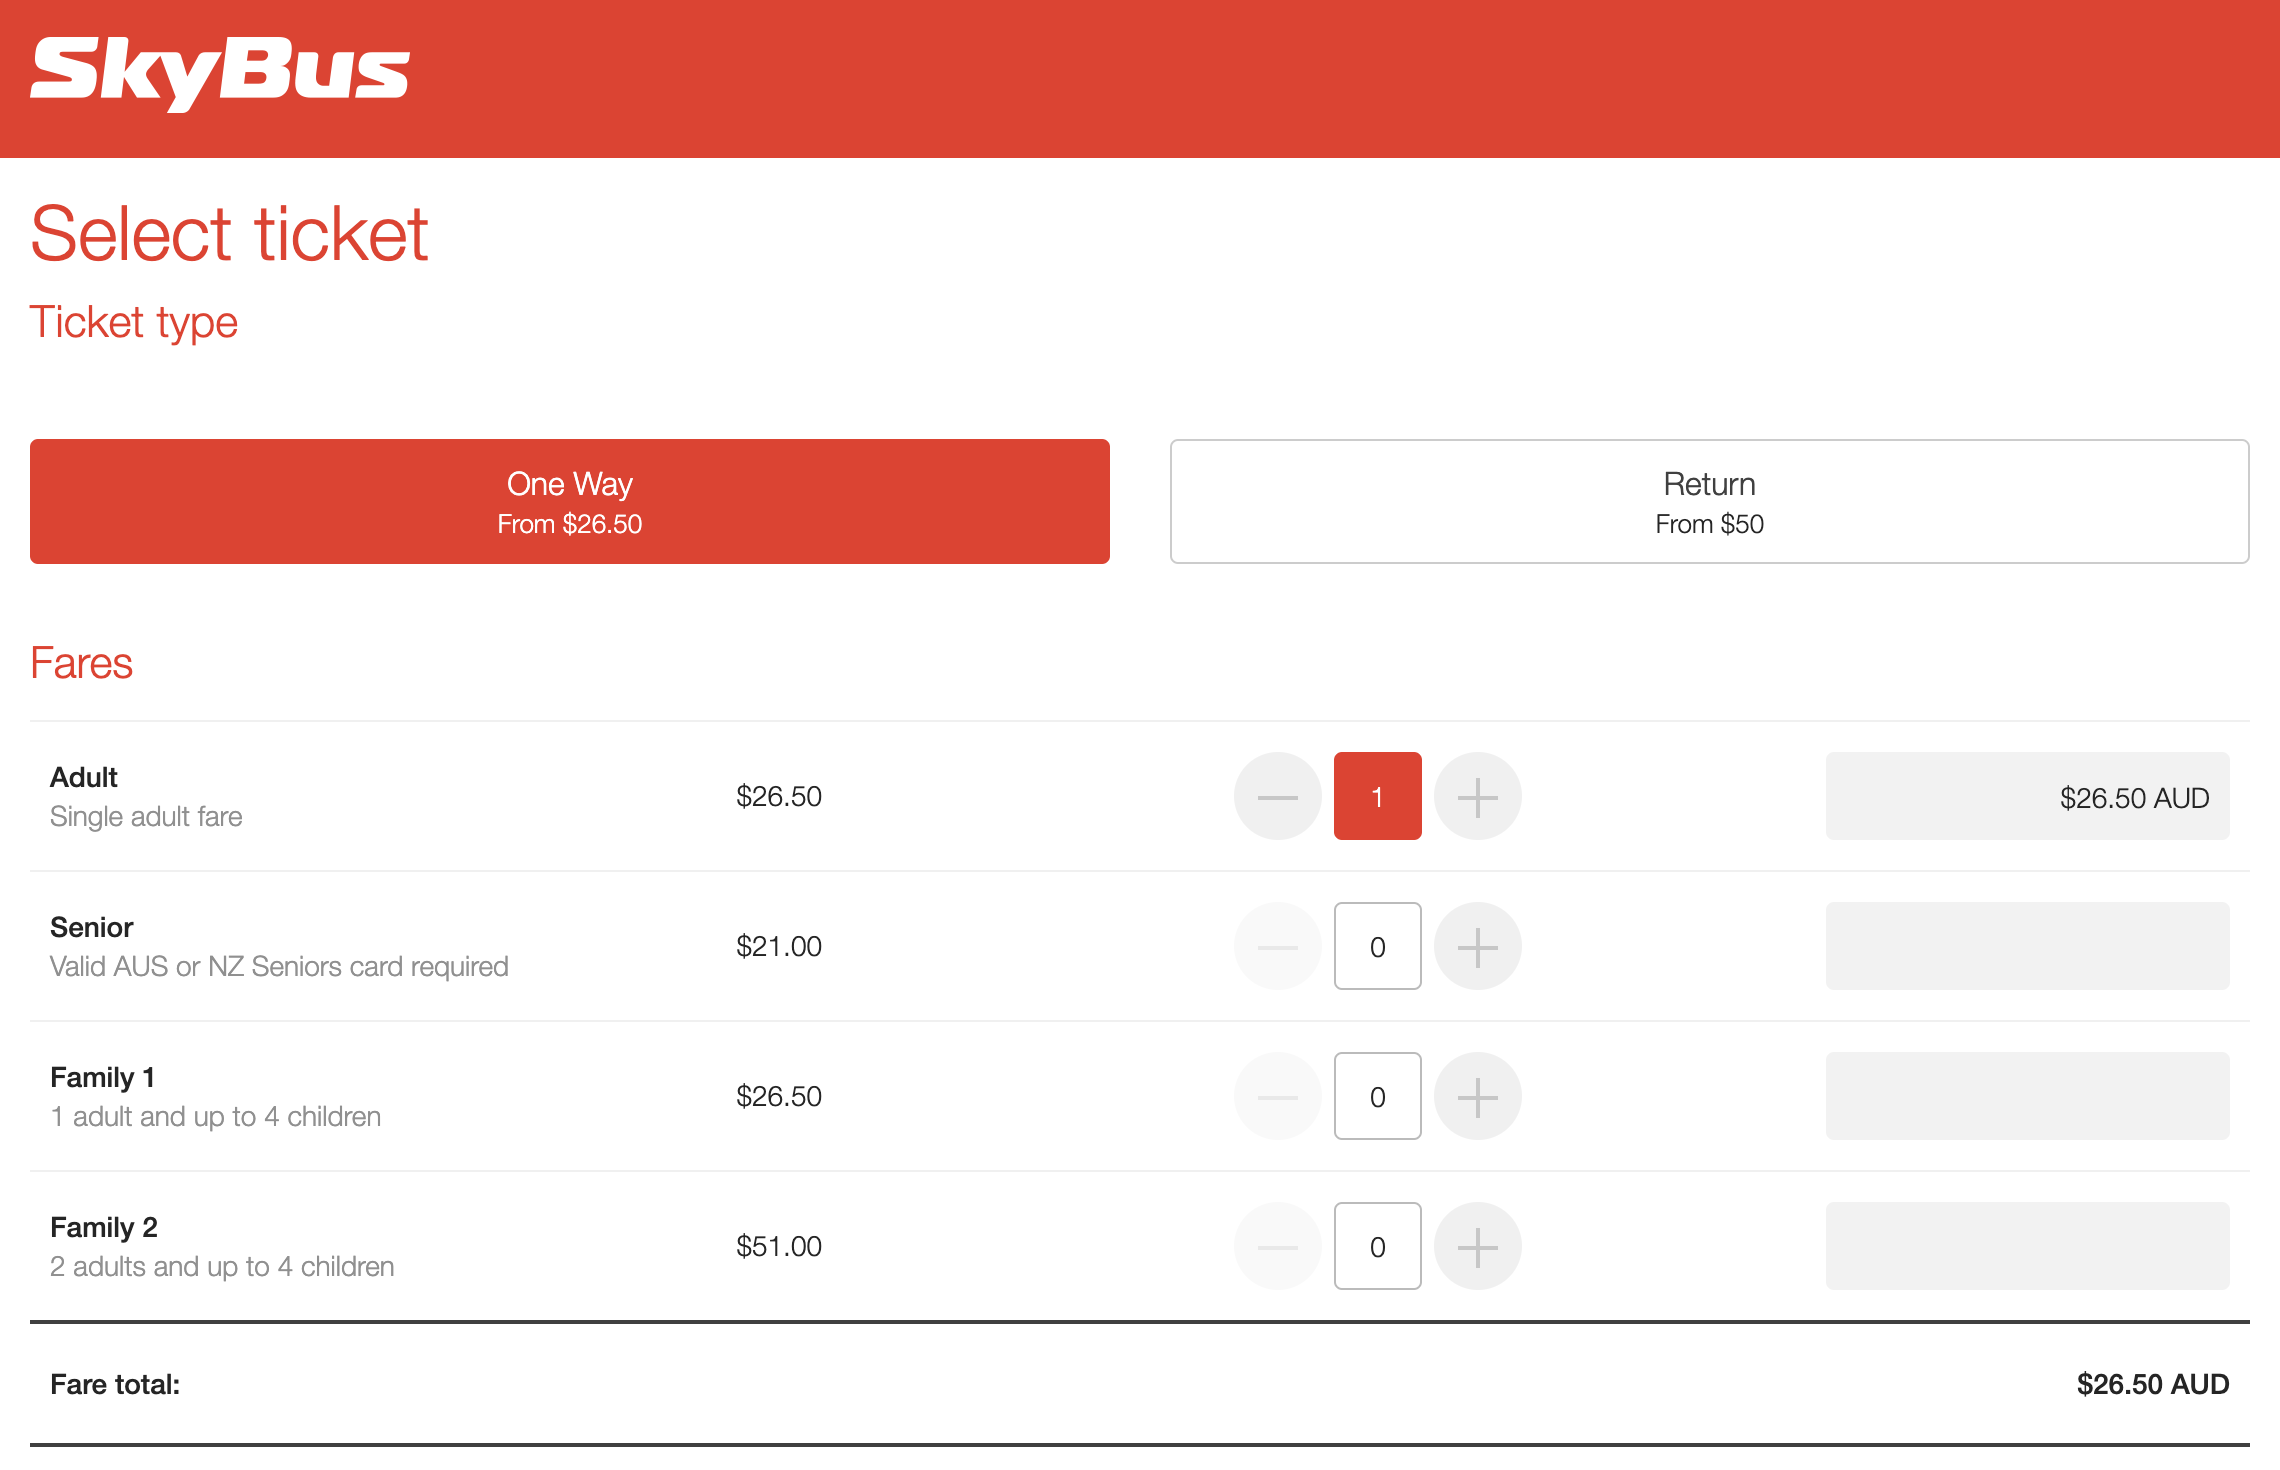2280x1470 pixels.
Task: Switch to the Return ticket type
Action: 1709,502
